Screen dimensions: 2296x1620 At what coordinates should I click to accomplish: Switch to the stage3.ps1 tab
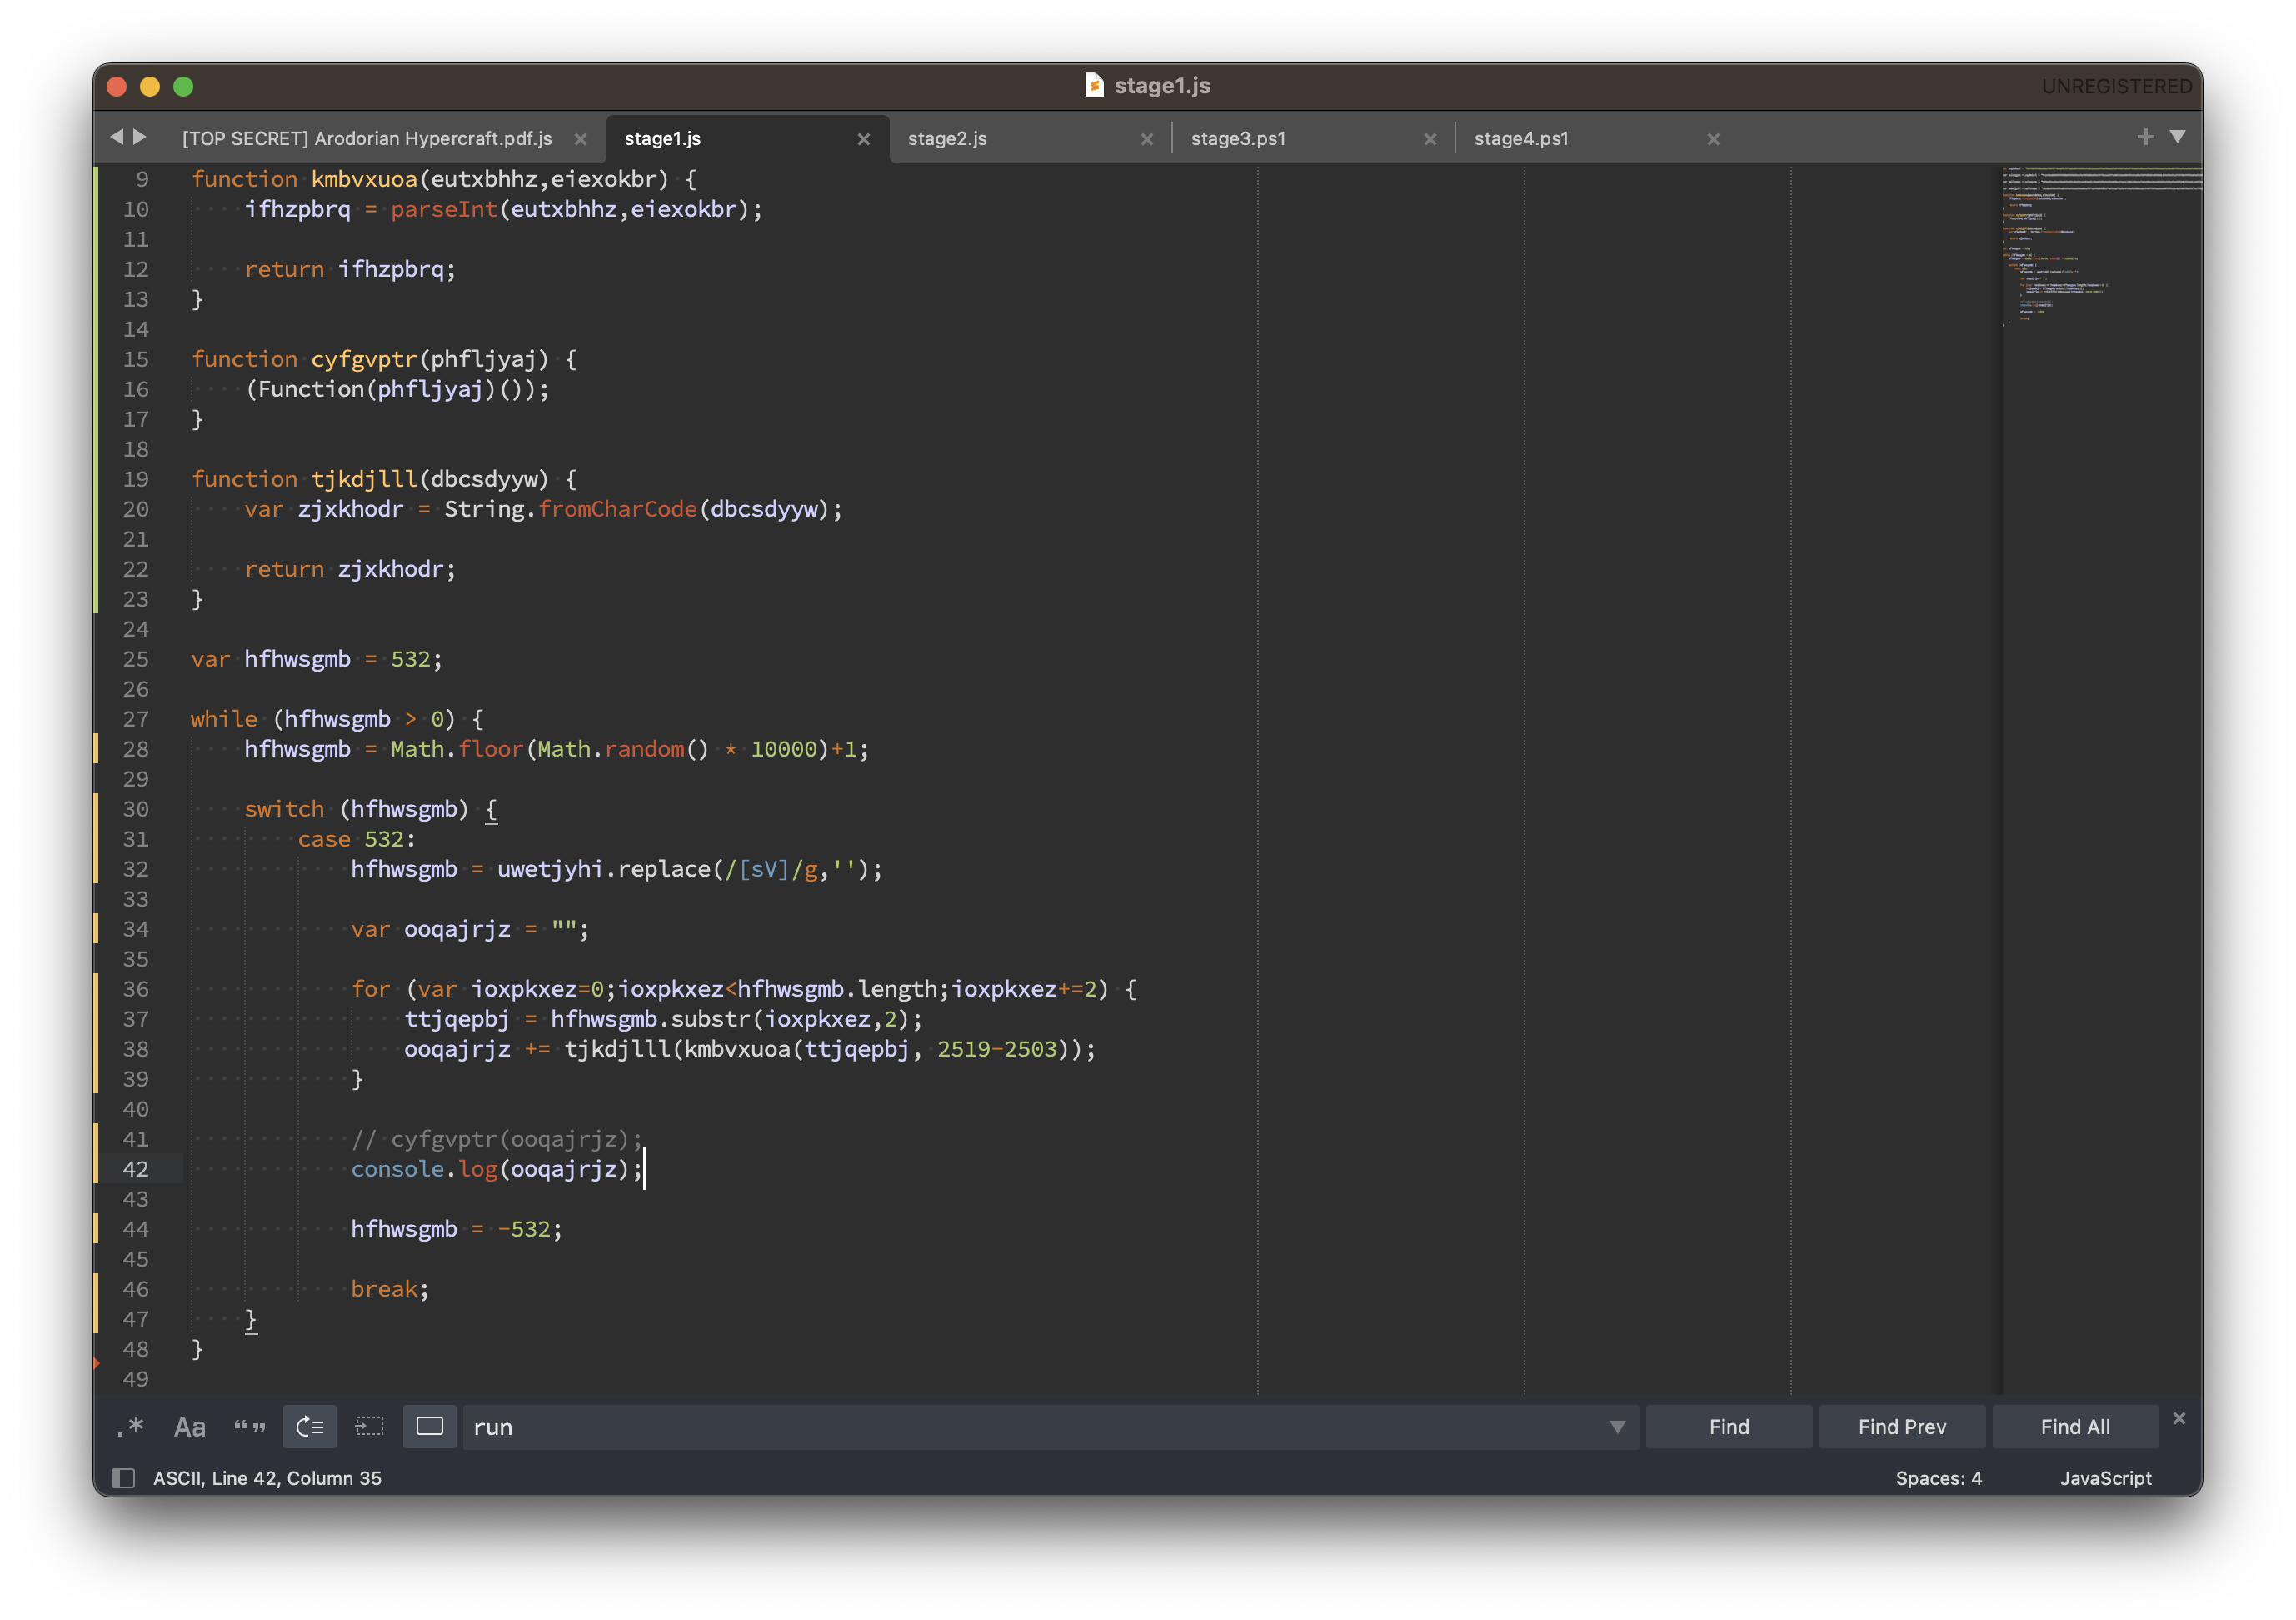[x=1238, y=139]
